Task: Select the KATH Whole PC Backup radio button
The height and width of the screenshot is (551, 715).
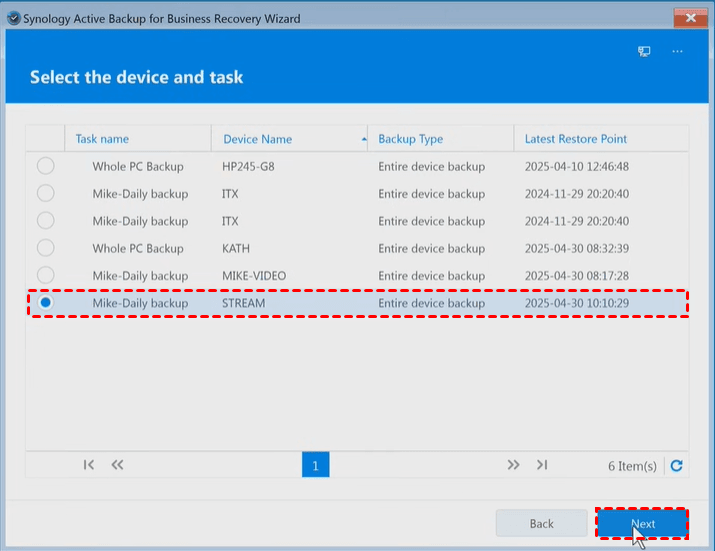Action: point(46,248)
